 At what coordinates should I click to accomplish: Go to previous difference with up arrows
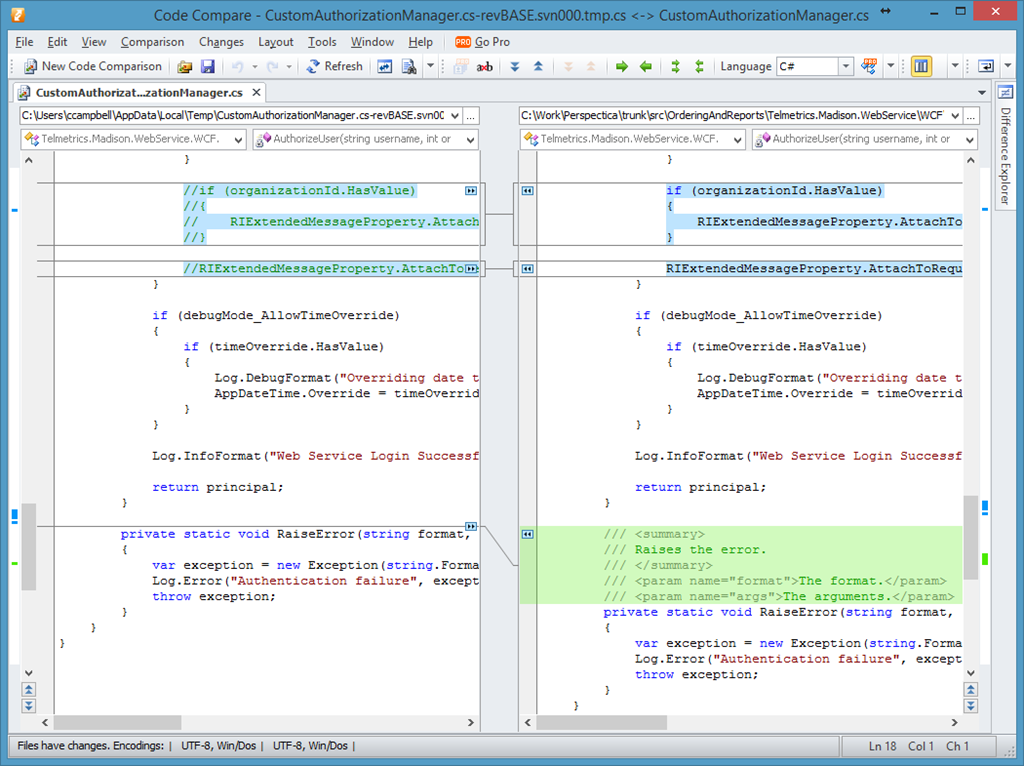[538, 67]
